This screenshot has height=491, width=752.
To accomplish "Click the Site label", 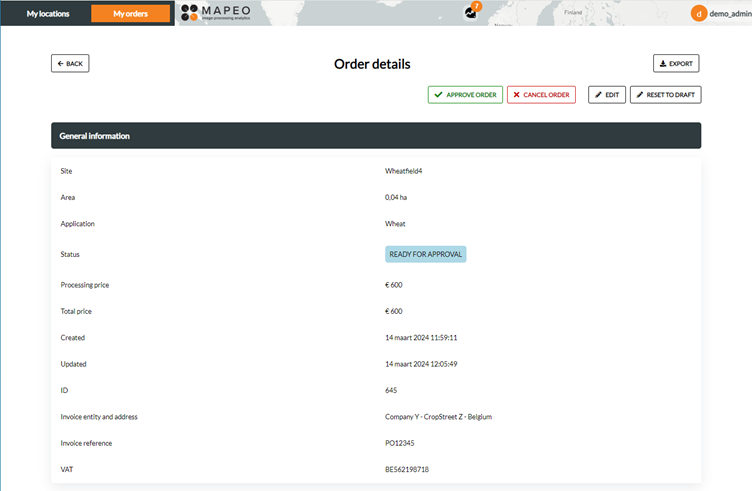I will [66, 171].
